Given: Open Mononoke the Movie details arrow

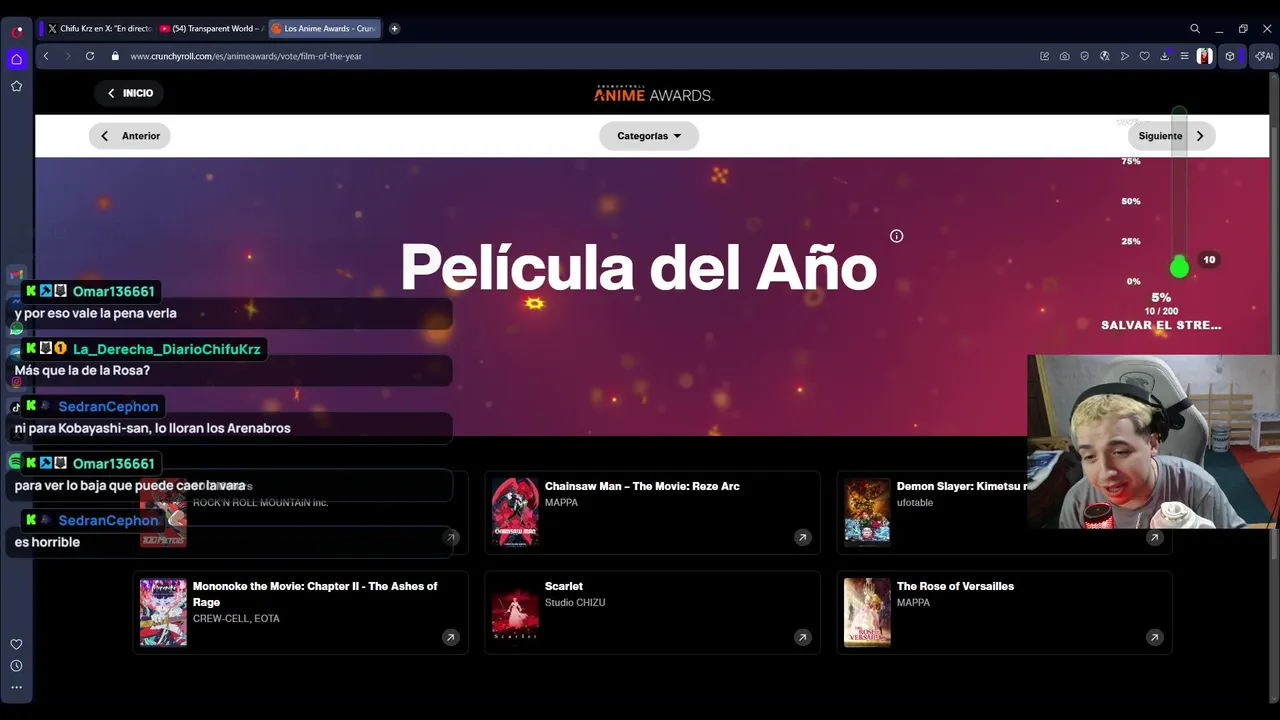Looking at the screenshot, I should point(450,638).
